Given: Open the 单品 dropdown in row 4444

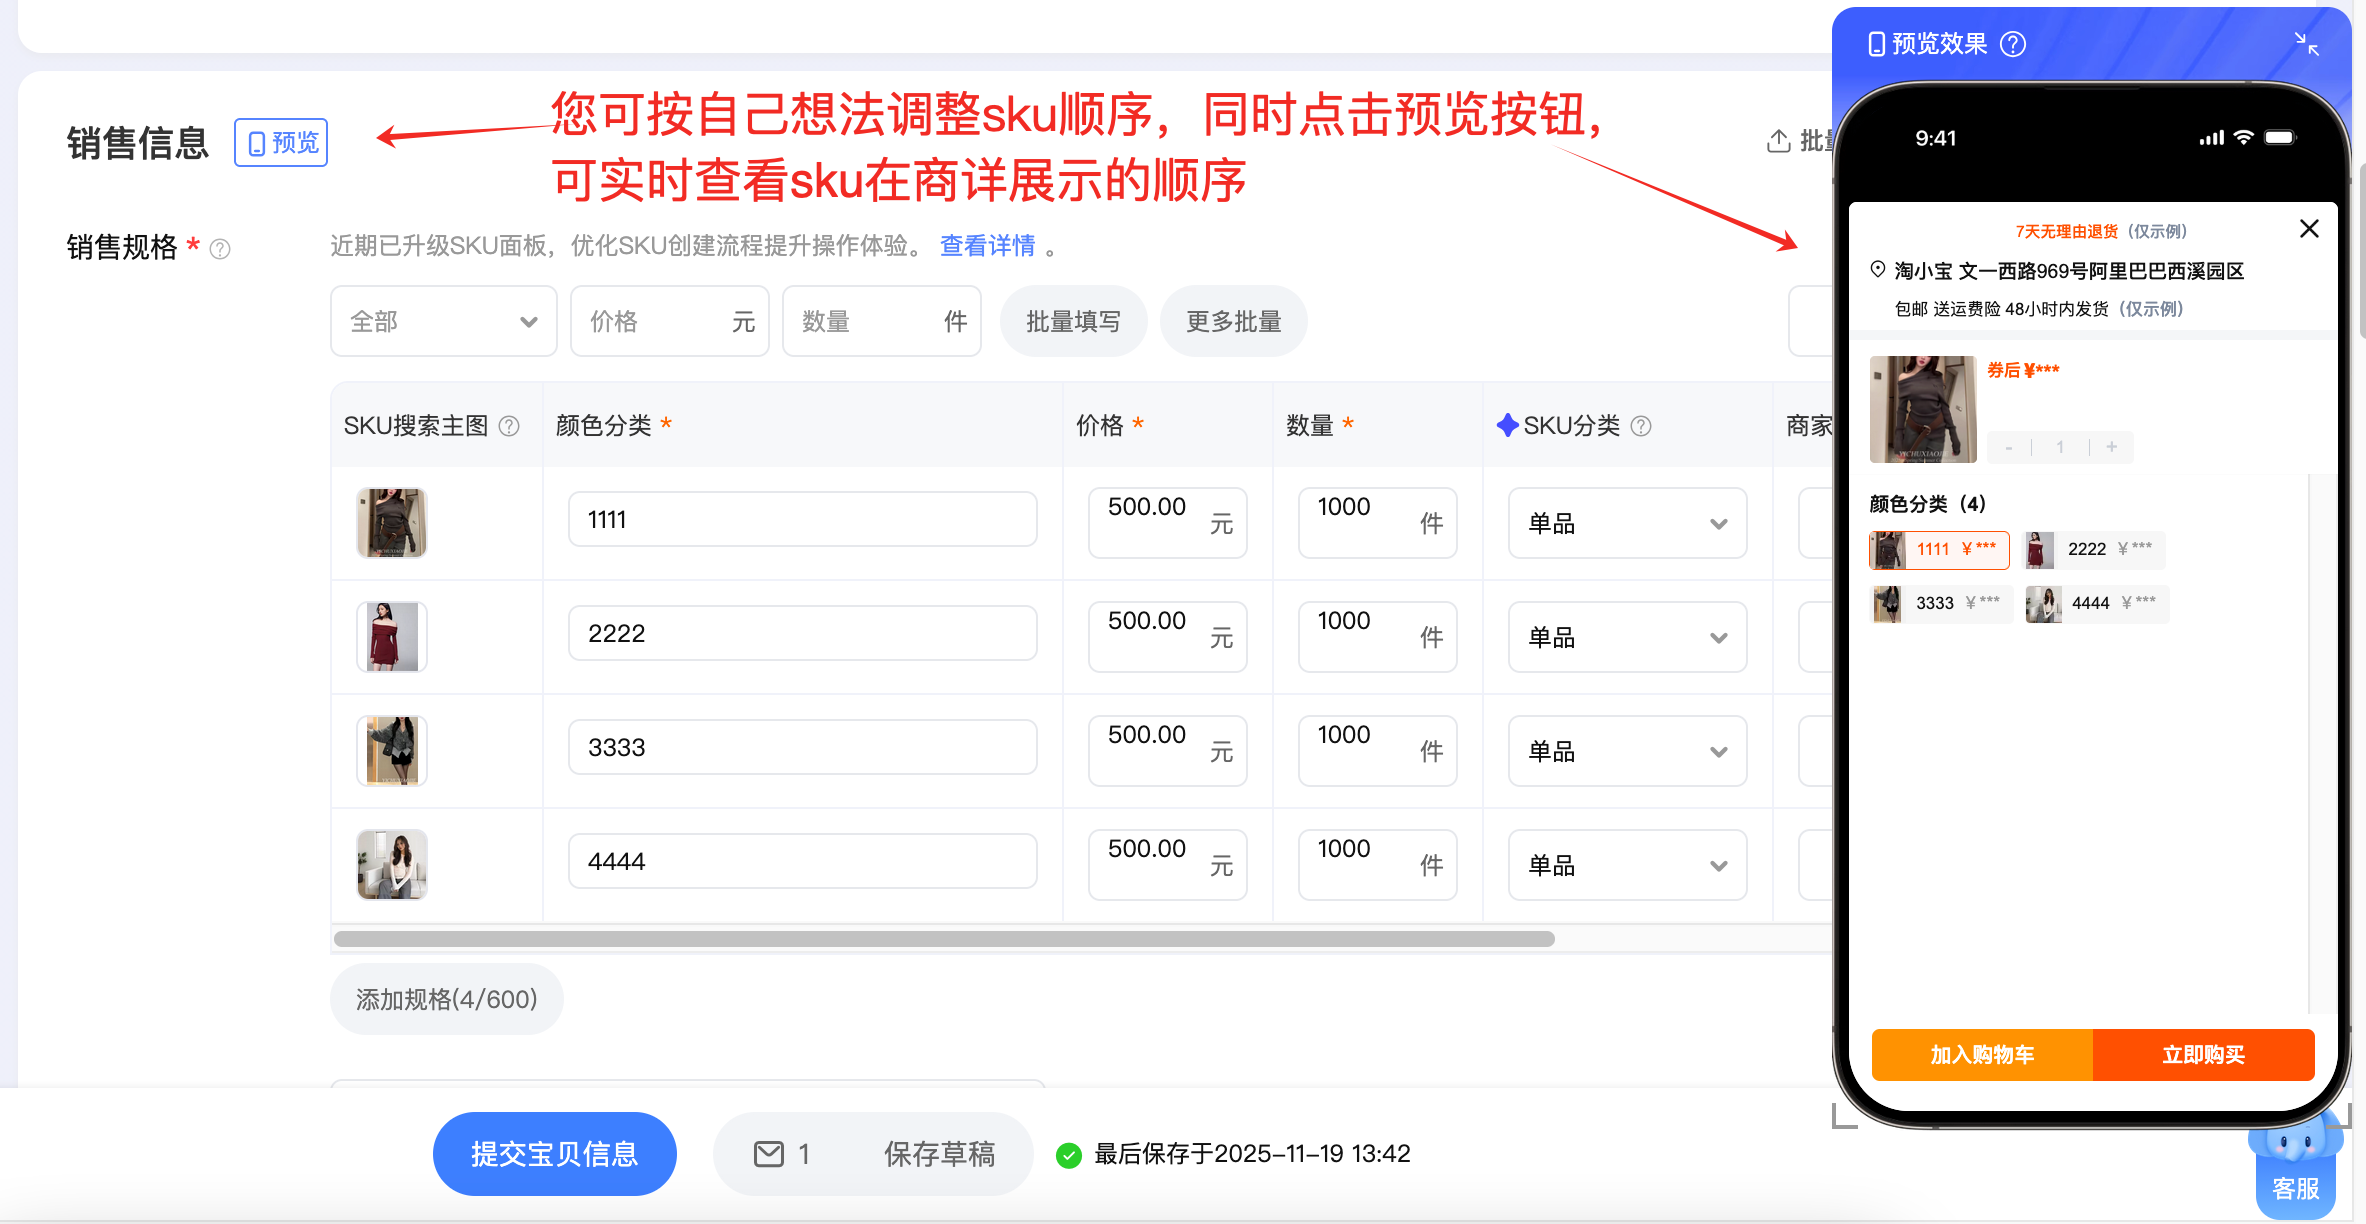Looking at the screenshot, I should tap(1627, 864).
